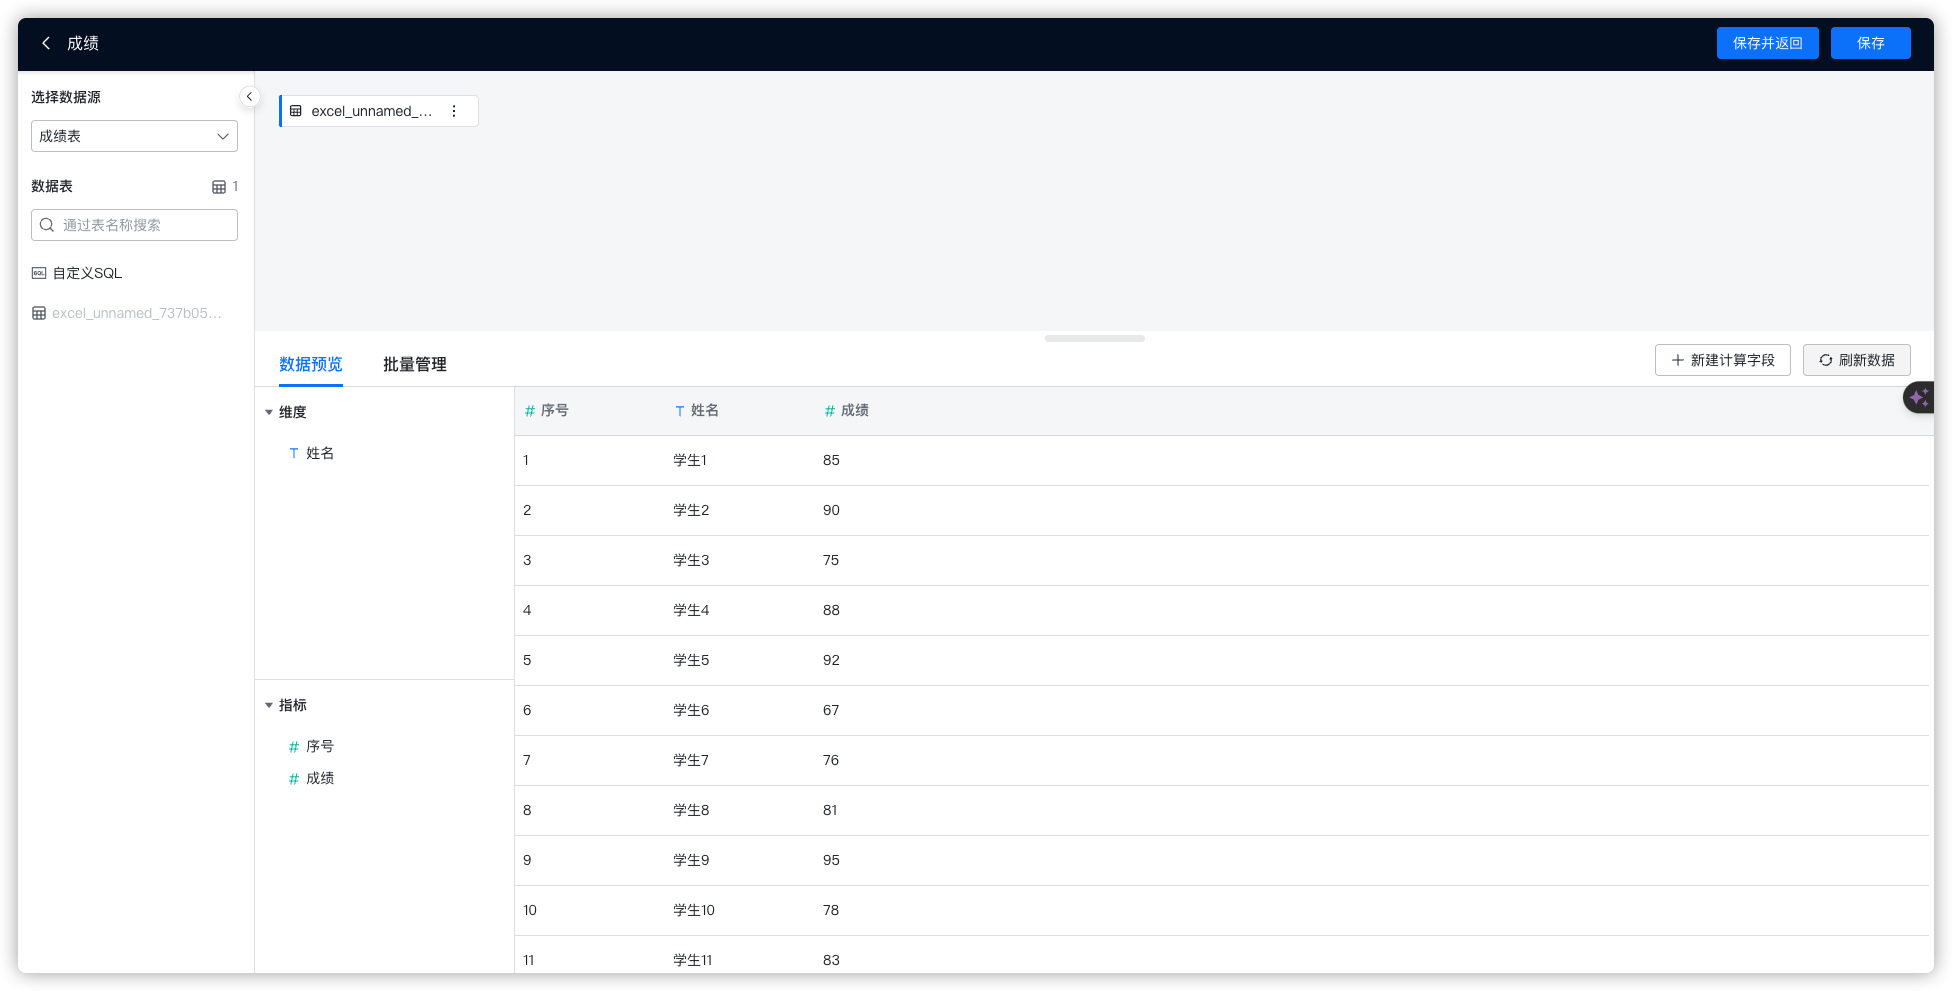Switch to the 批量管理 tab
Viewport: 1952px width, 991px height.
click(415, 364)
